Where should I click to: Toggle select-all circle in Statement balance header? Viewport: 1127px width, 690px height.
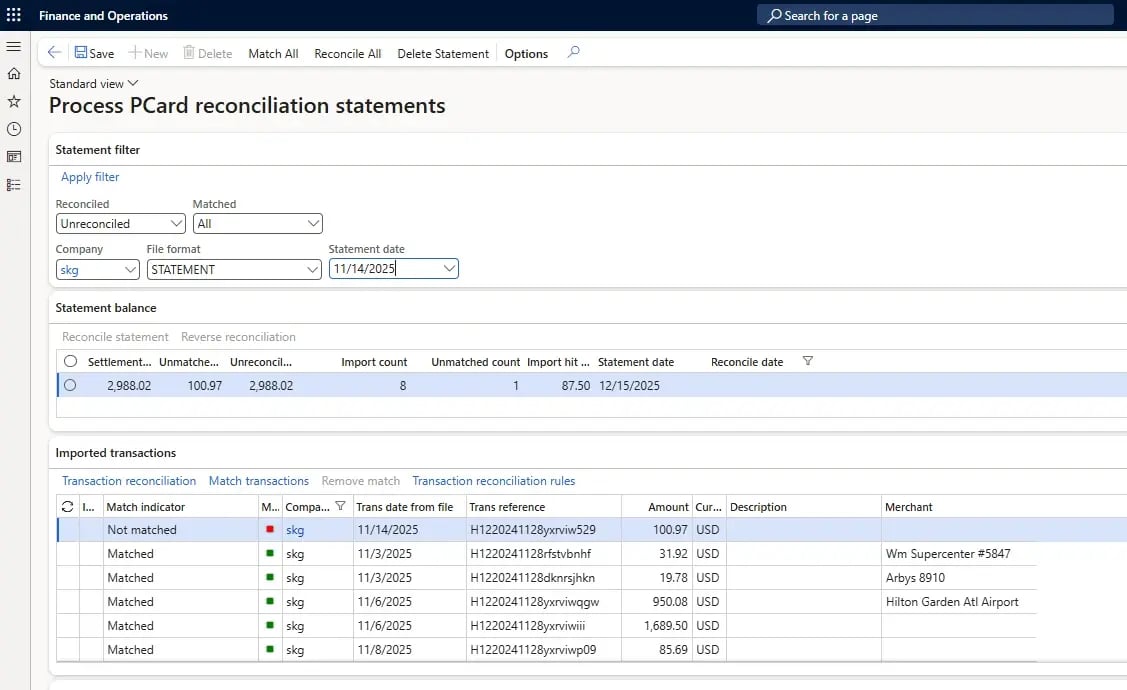pyautogui.click(x=70, y=361)
